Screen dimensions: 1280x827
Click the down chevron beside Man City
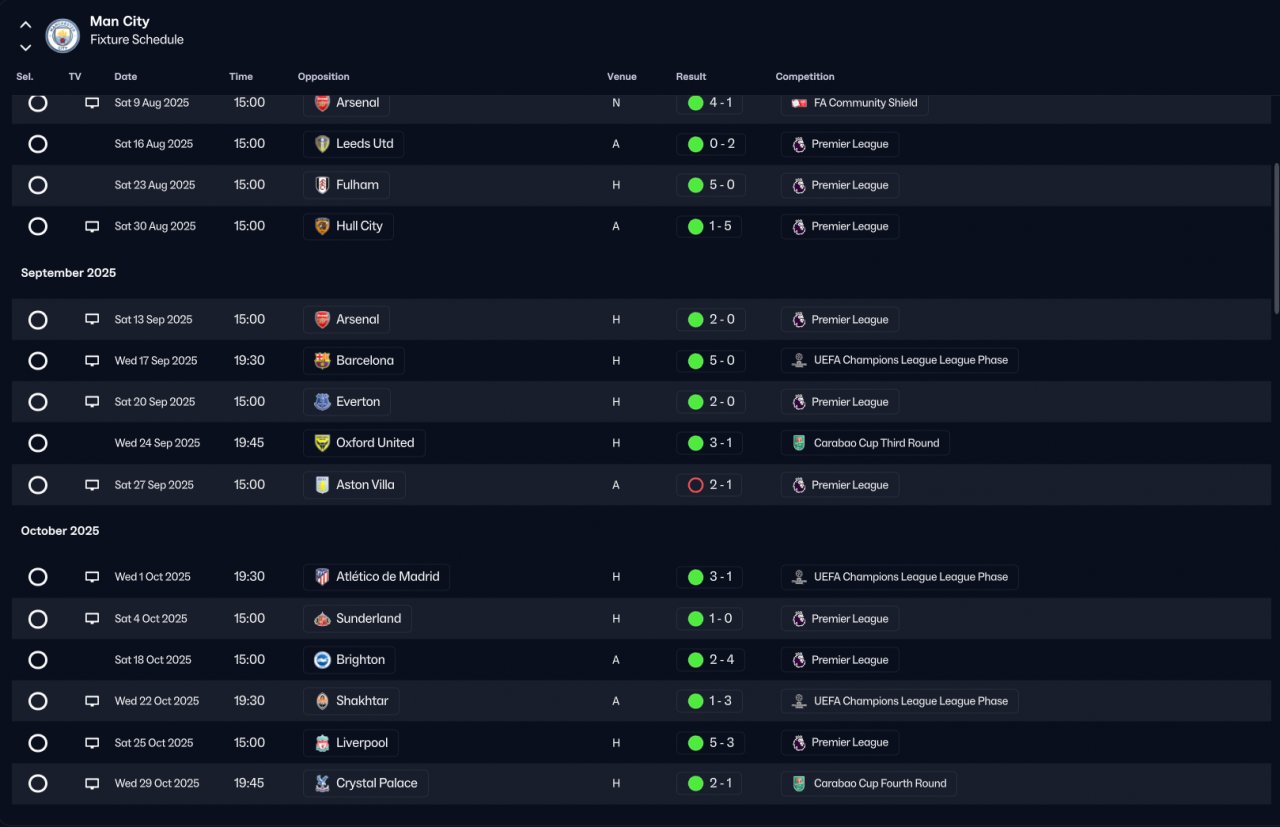(x=26, y=47)
